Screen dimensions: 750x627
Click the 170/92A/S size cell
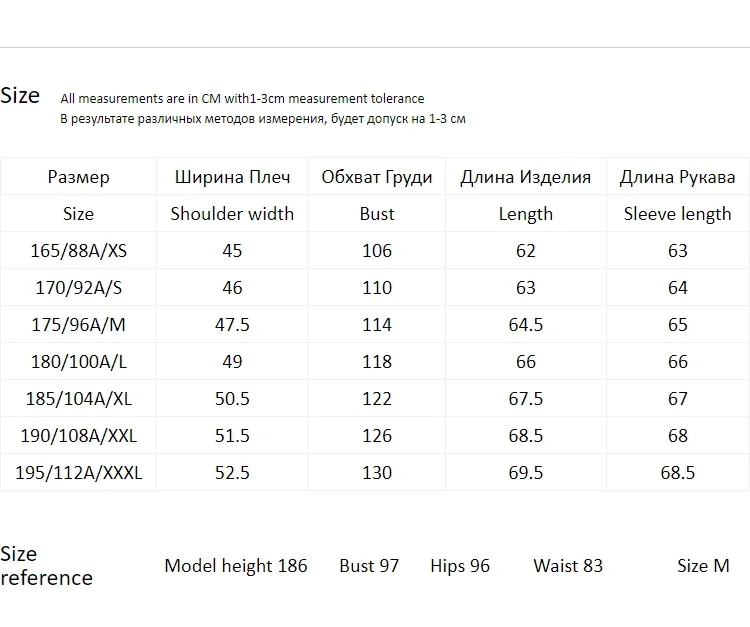[78, 288]
